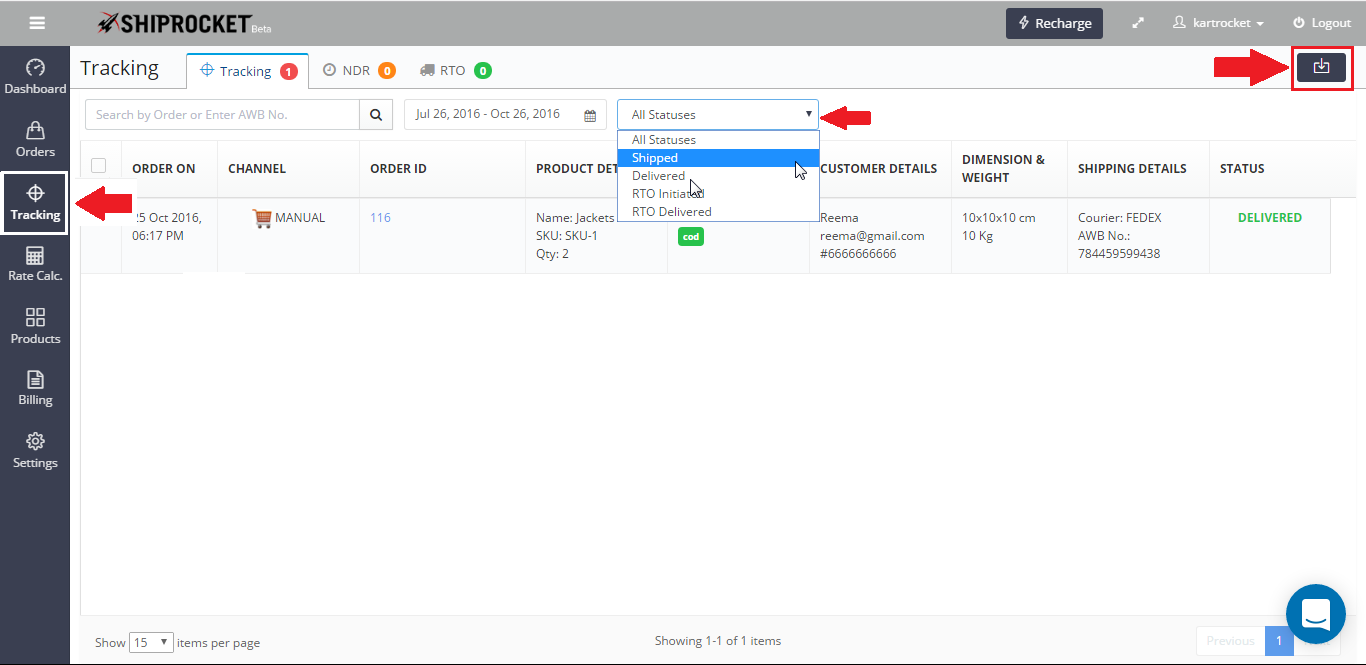The image size is (1366, 665).
Task: Switch to the NDR tab
Action: click(x=357, y=71)
